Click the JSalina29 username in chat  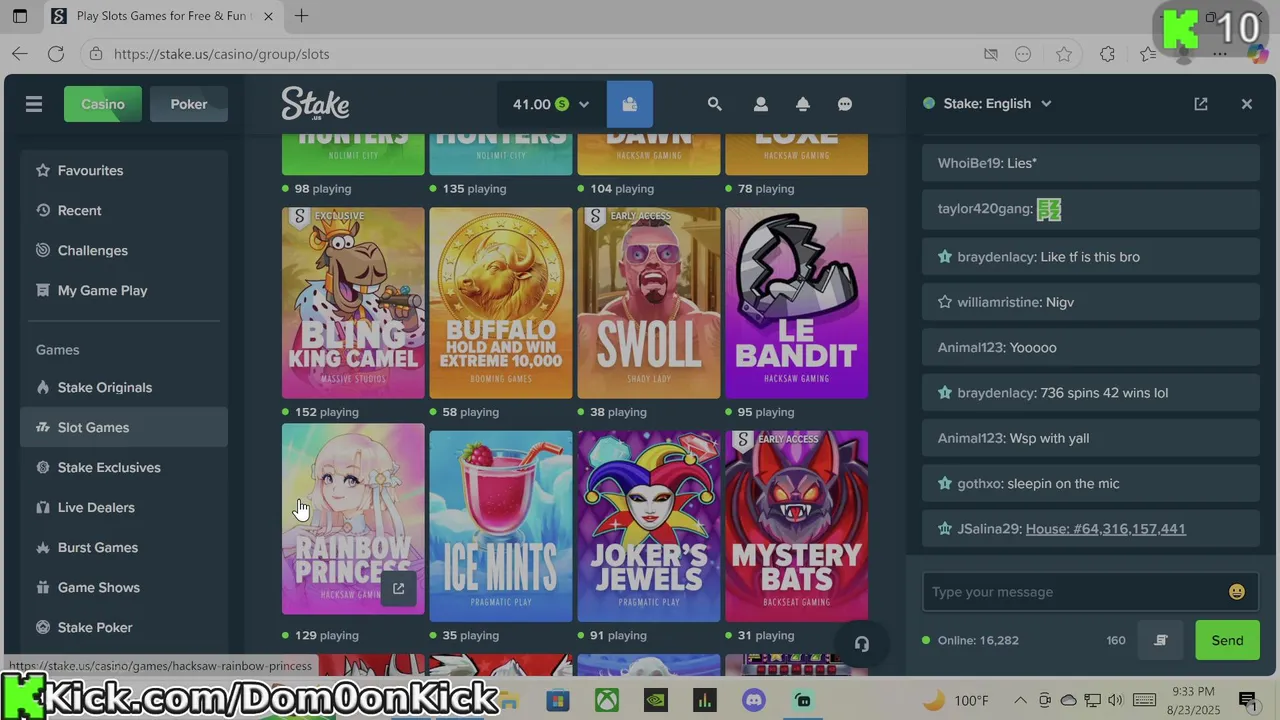(988, 529)
